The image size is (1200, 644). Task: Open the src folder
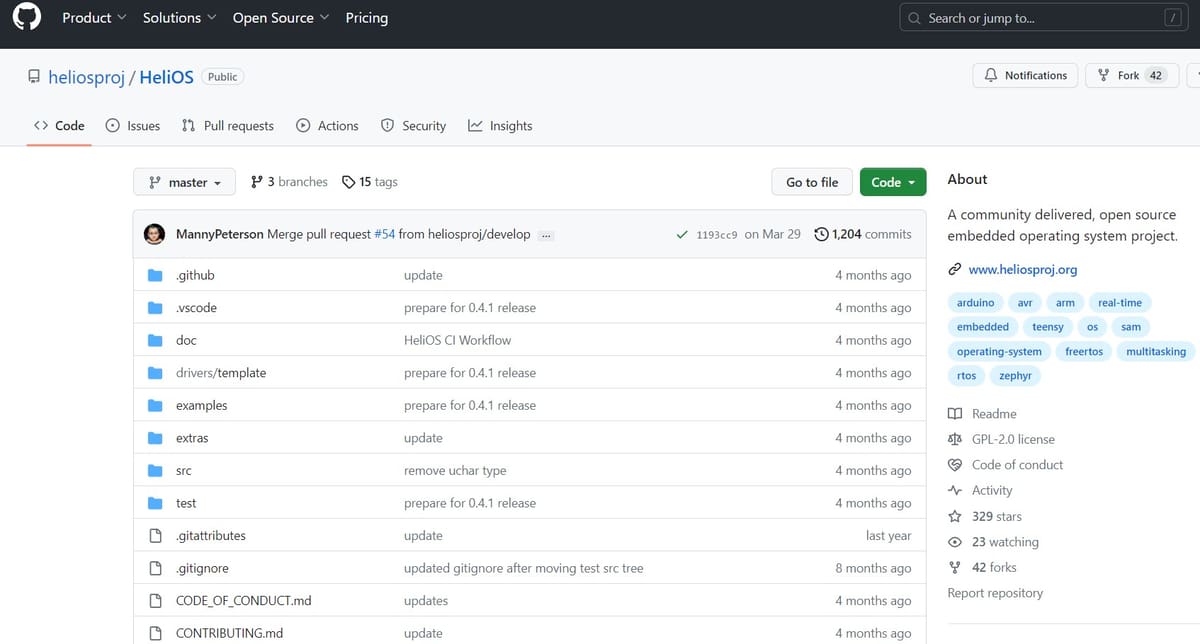(x=183, y=470)
